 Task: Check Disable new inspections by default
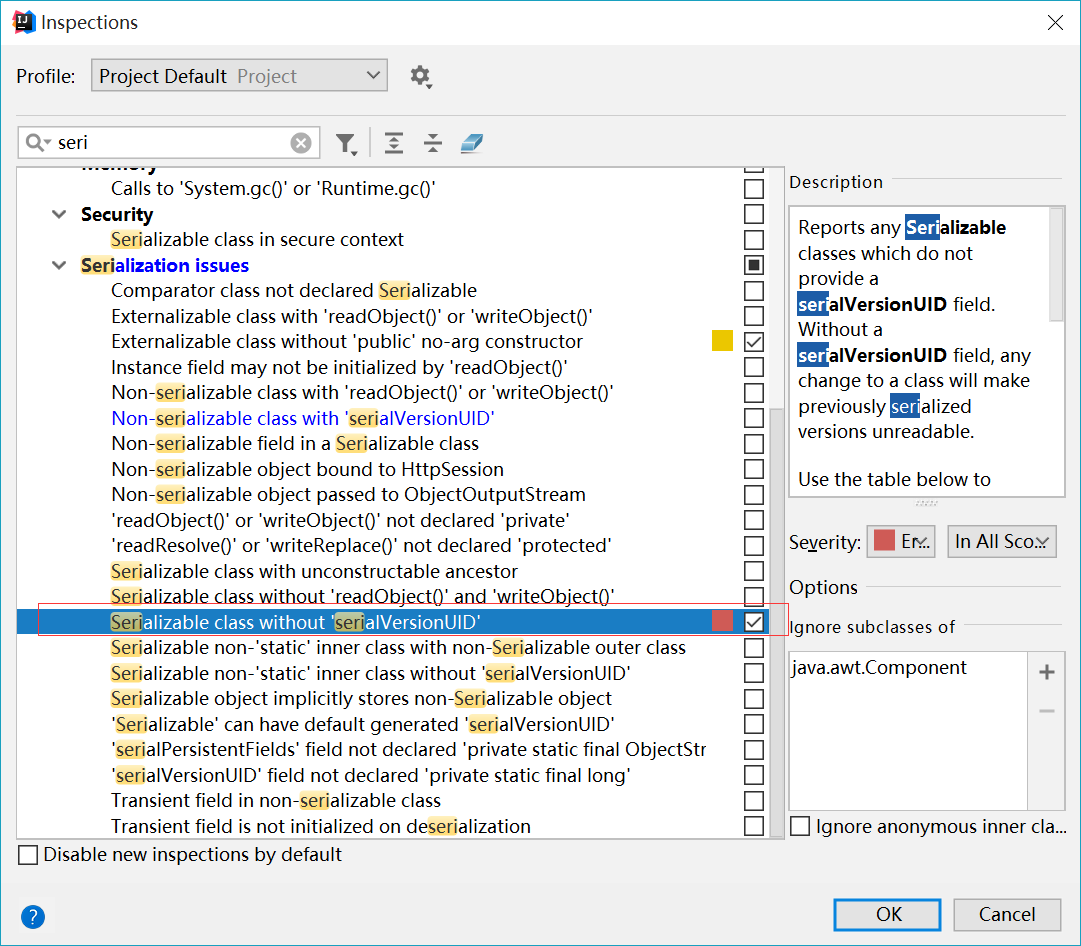pos(28,855)
